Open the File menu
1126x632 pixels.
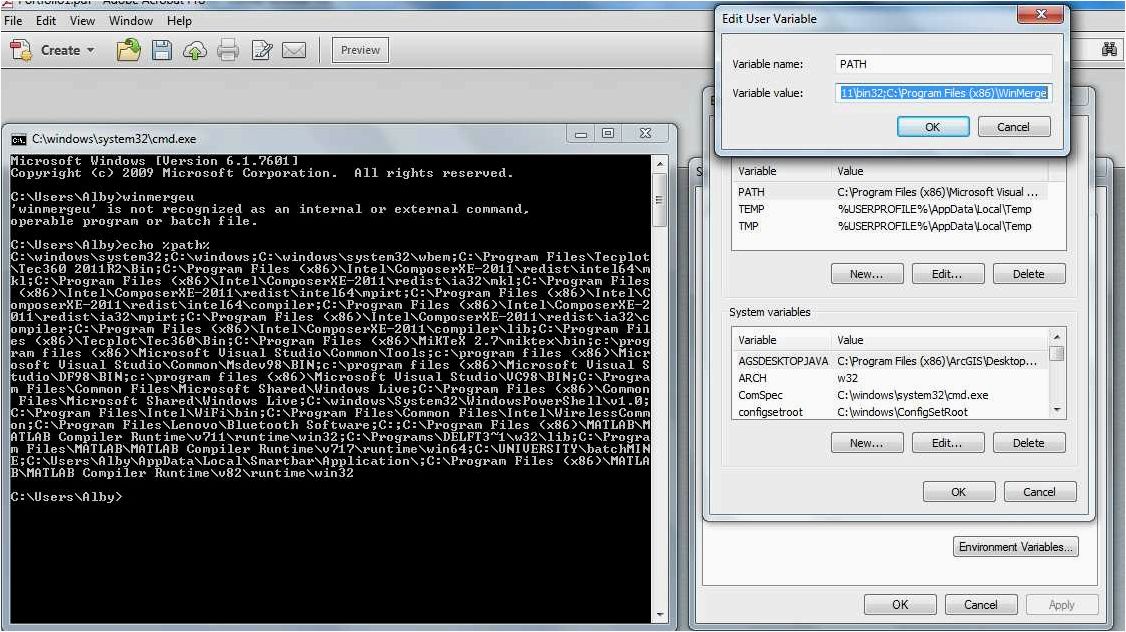tap(13, 21)
